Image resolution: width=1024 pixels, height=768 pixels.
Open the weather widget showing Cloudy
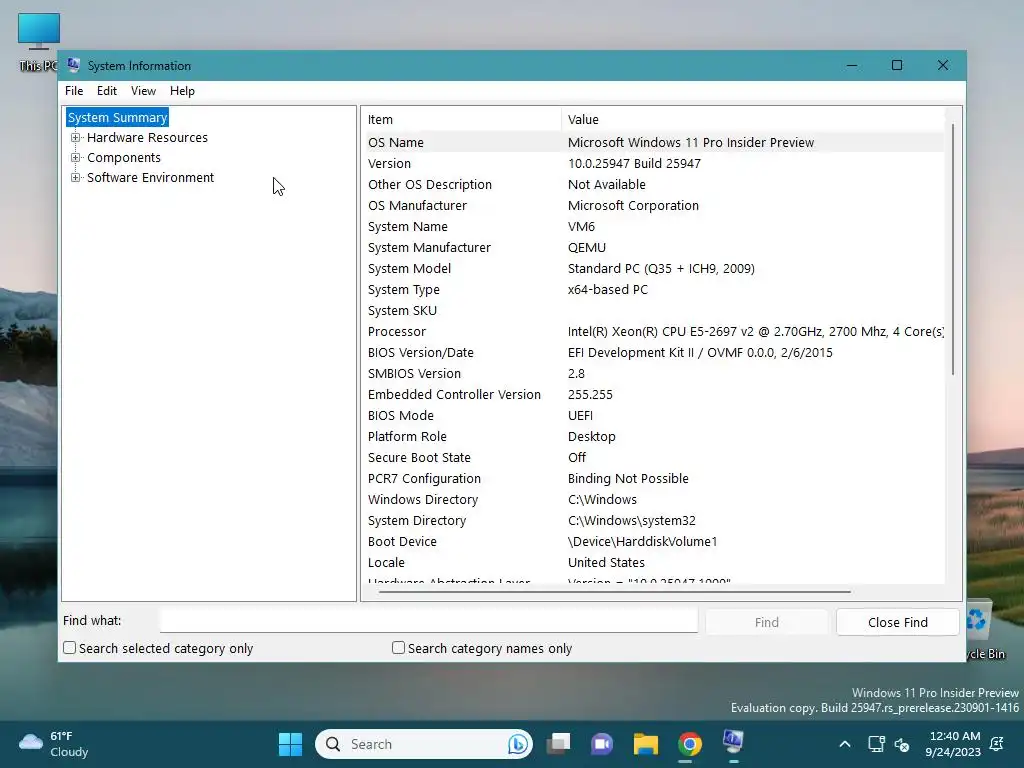point(54,744)
